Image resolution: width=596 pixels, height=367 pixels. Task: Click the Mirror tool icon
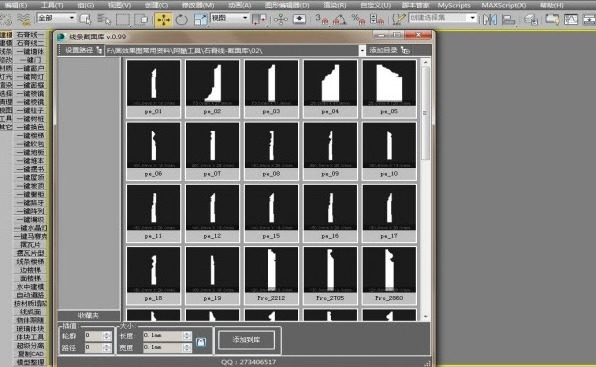pyautogui.click(x=490, y=19)
